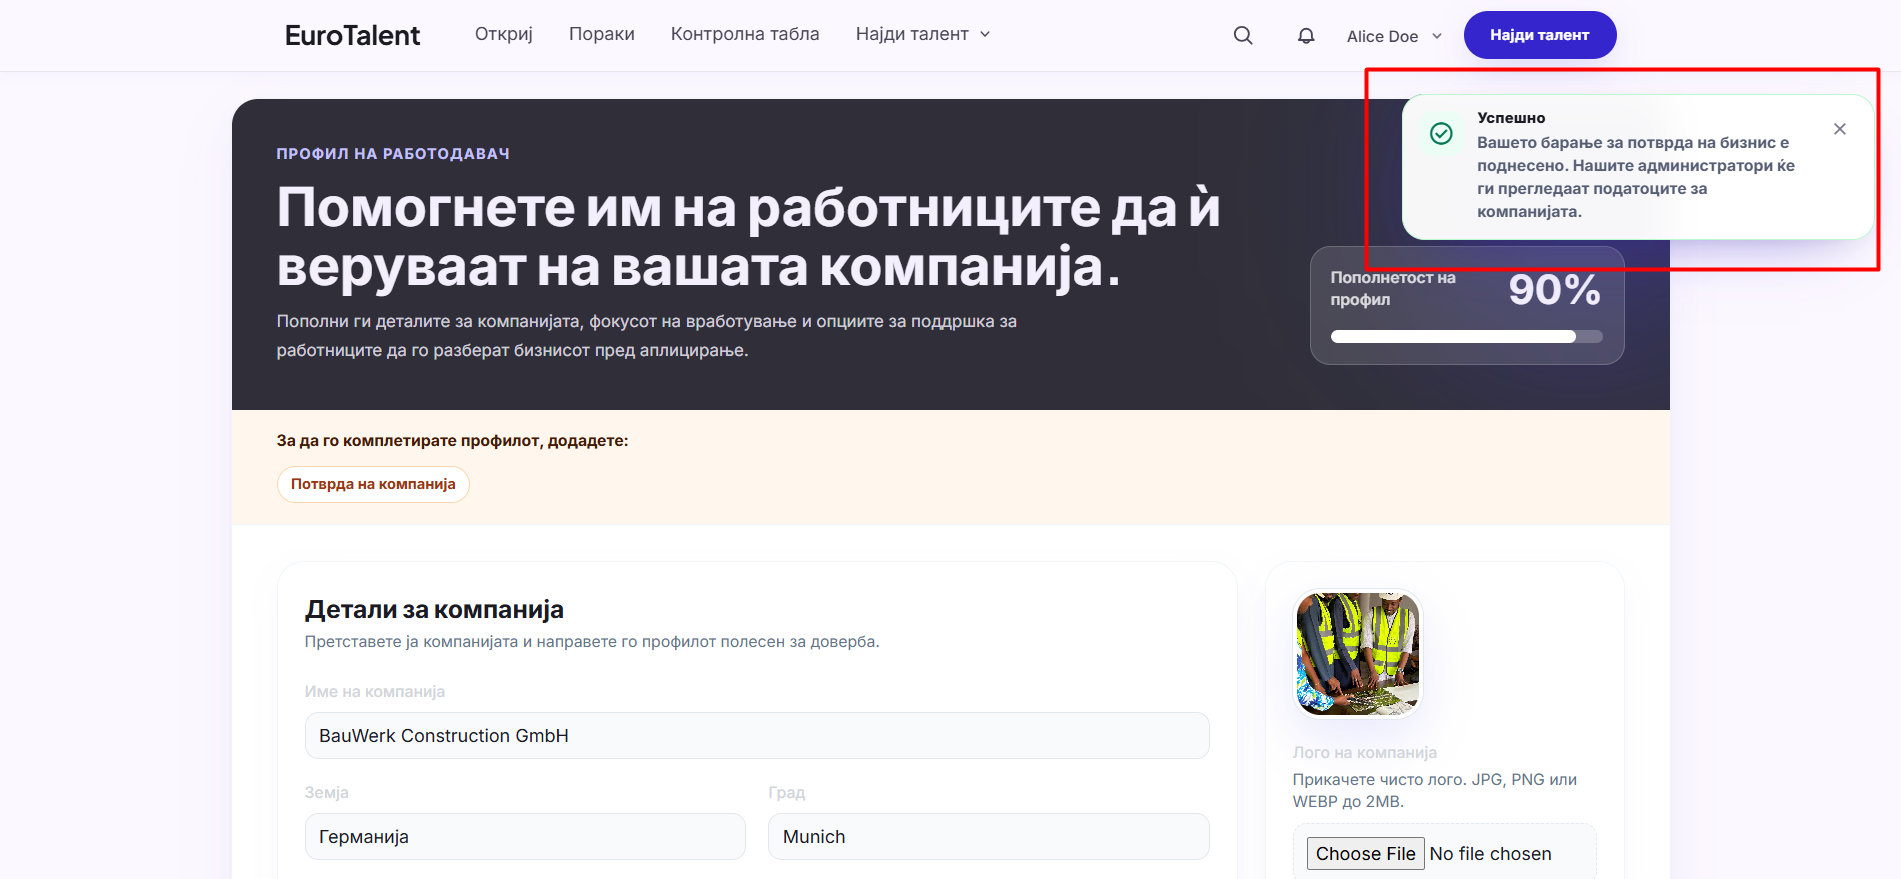Click the Потврда на компанија chip
Image resolution: width=1901 pixels, height=879 pixels.
click(373, 484)
